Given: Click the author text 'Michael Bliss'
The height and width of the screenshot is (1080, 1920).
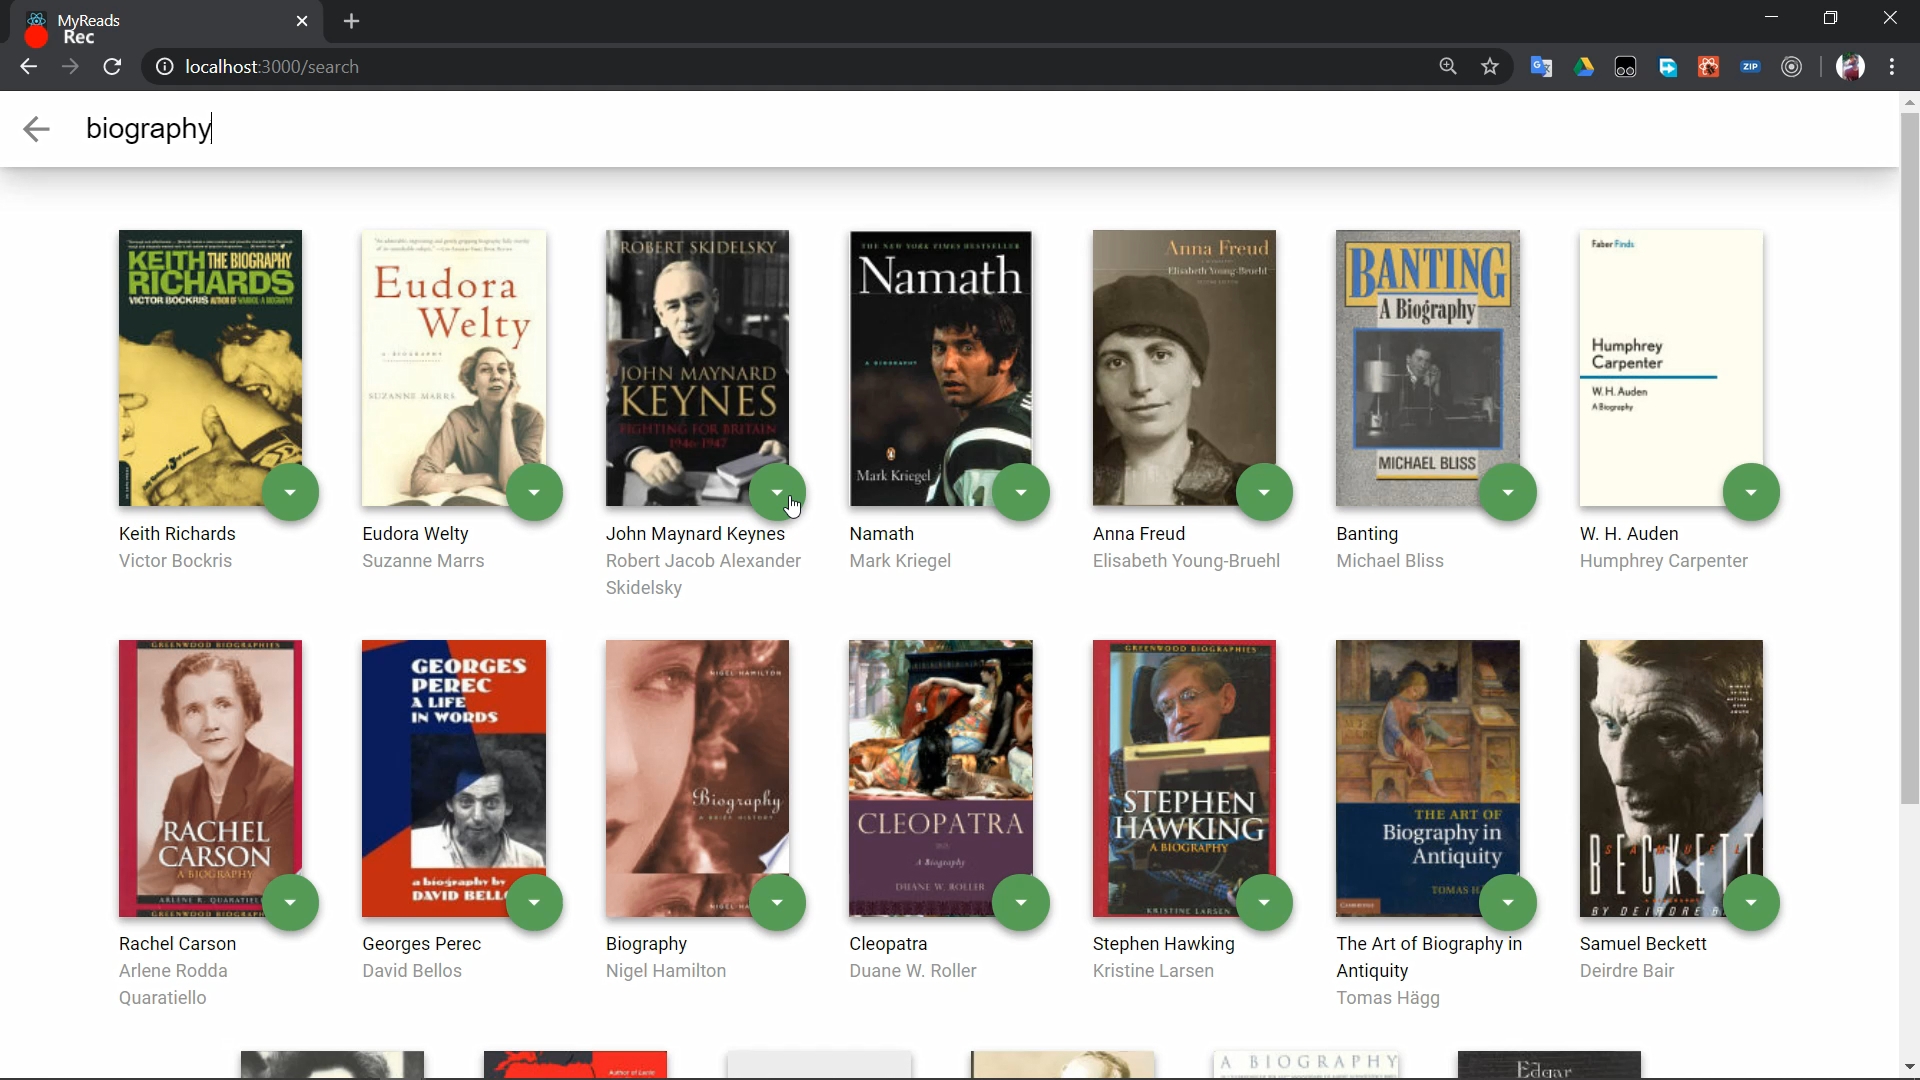Looking at the screenshot, I should (1390, 561).
